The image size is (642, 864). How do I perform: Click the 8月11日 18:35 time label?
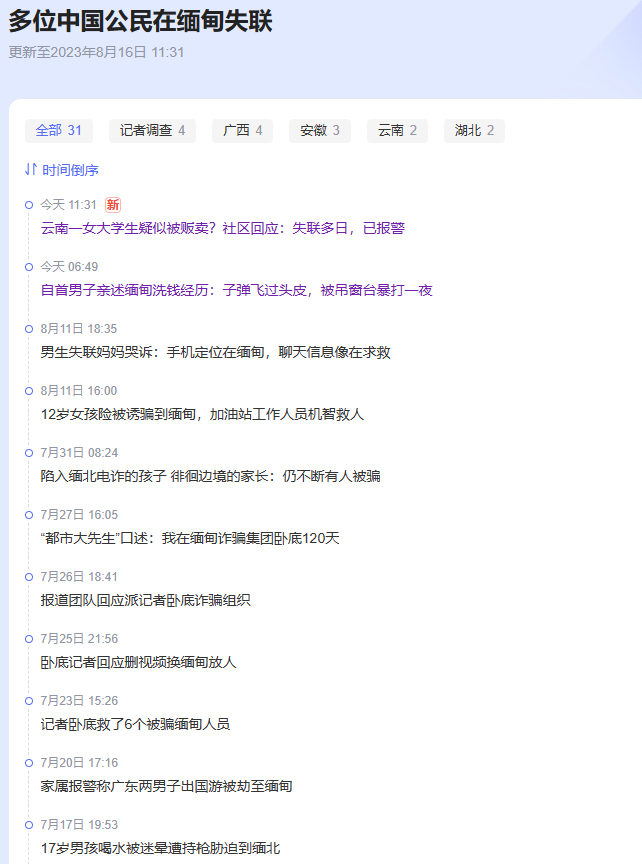click(79, 329)
